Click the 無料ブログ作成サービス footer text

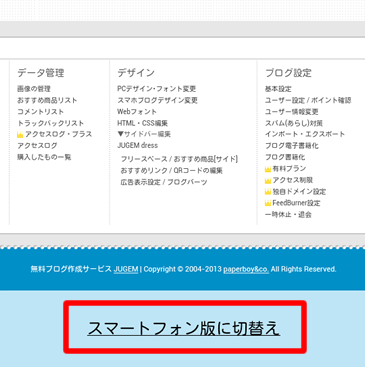pos(71,269)
